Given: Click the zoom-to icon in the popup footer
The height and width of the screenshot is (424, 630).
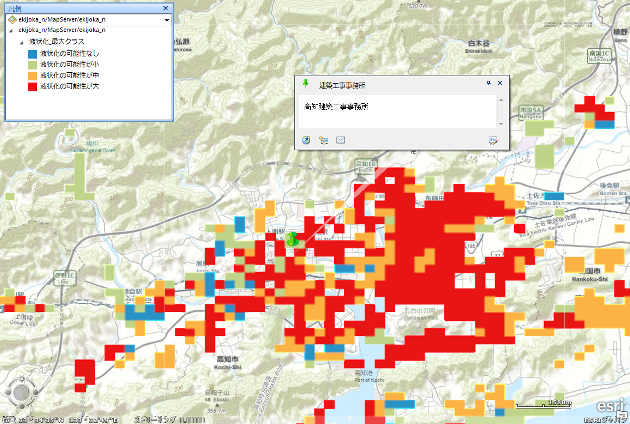Looking at the screenshot, I should [x=306, y=140].
